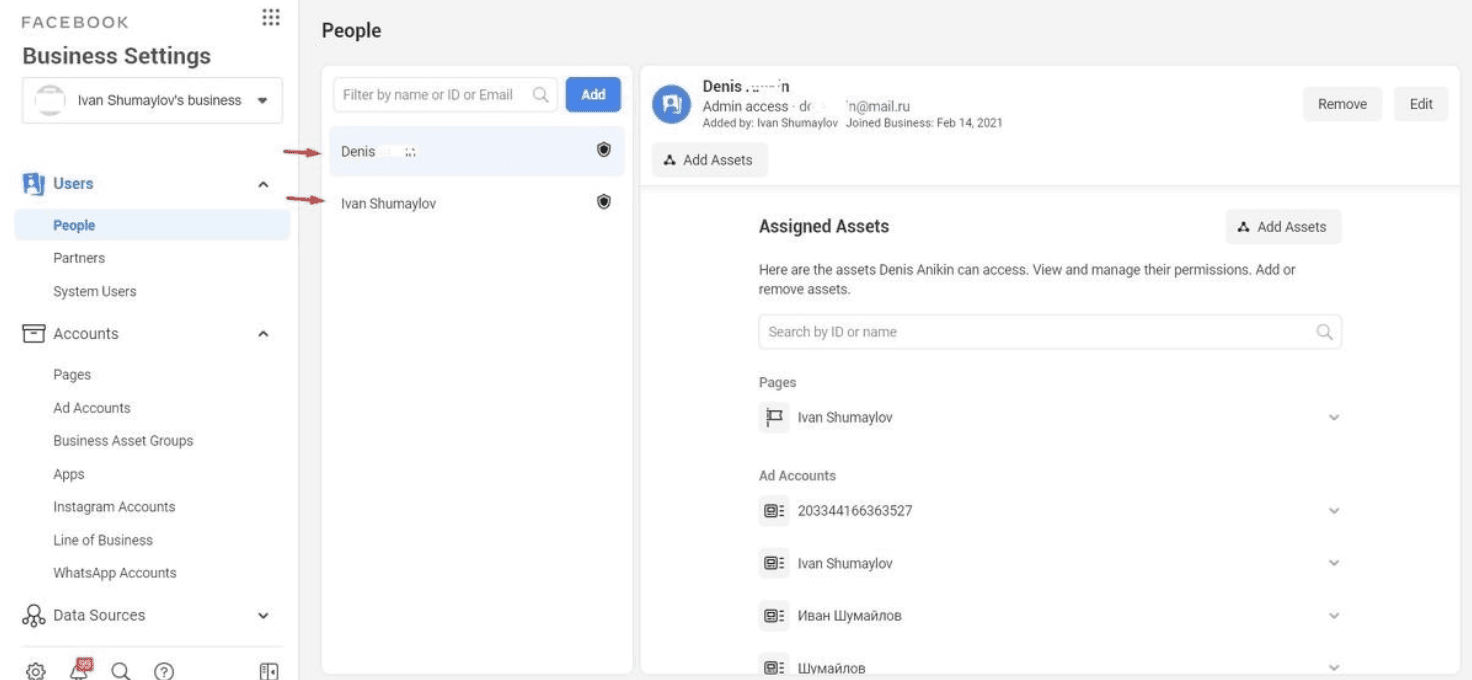The image size is (1472, 680).
Task: Expand ad account 203344166363527 chevron
Action: (x=1333, y=511)
